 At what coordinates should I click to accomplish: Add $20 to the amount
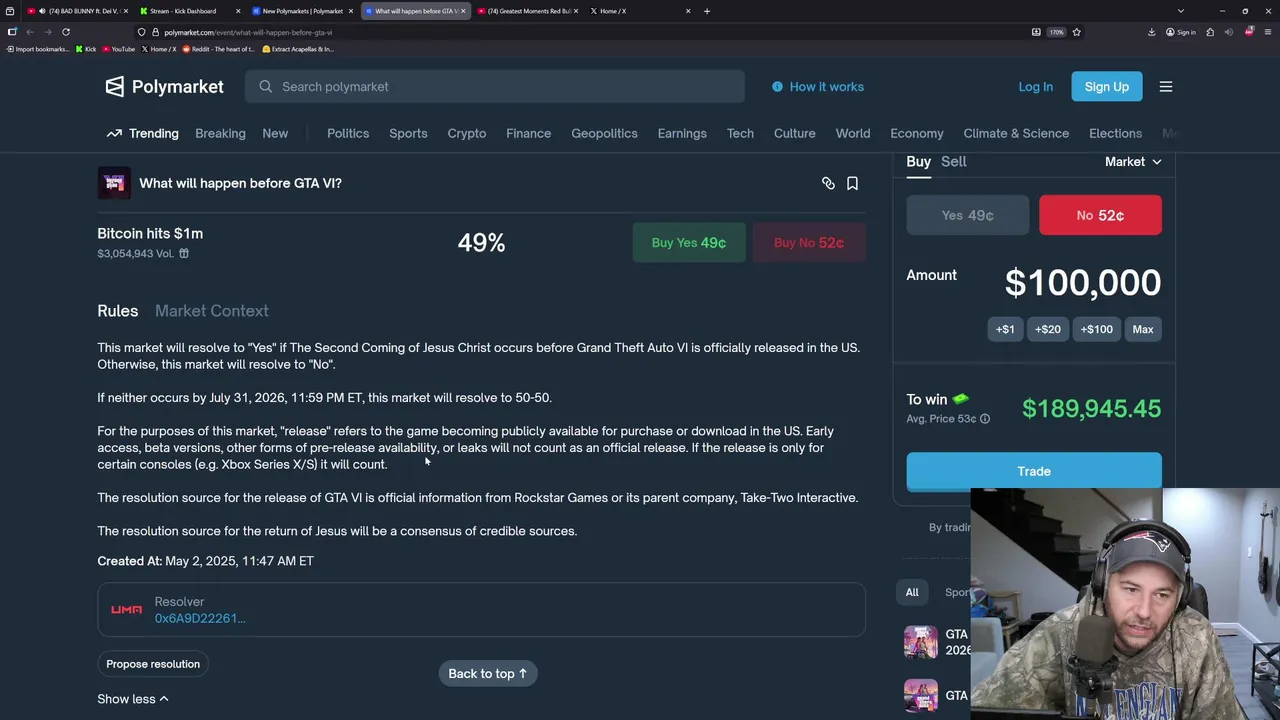point(1048,329)
